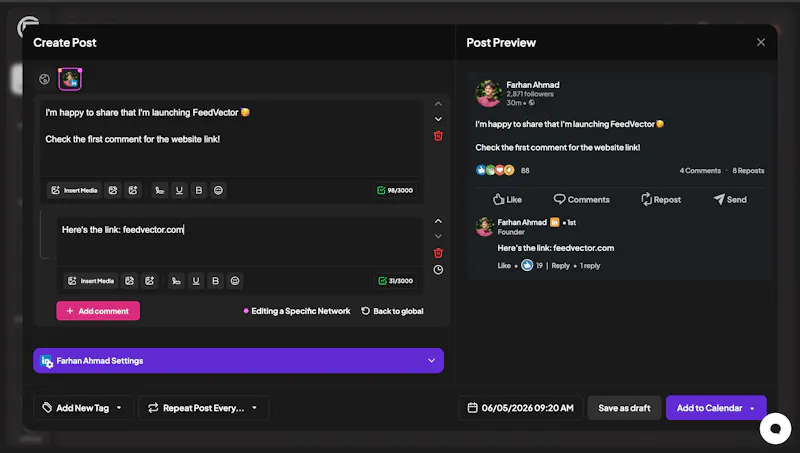Image resolution: width=800 pixels, height=453 pixels.
Task: Click the signature icon in comment toolbar
Action: coord(176,281)
